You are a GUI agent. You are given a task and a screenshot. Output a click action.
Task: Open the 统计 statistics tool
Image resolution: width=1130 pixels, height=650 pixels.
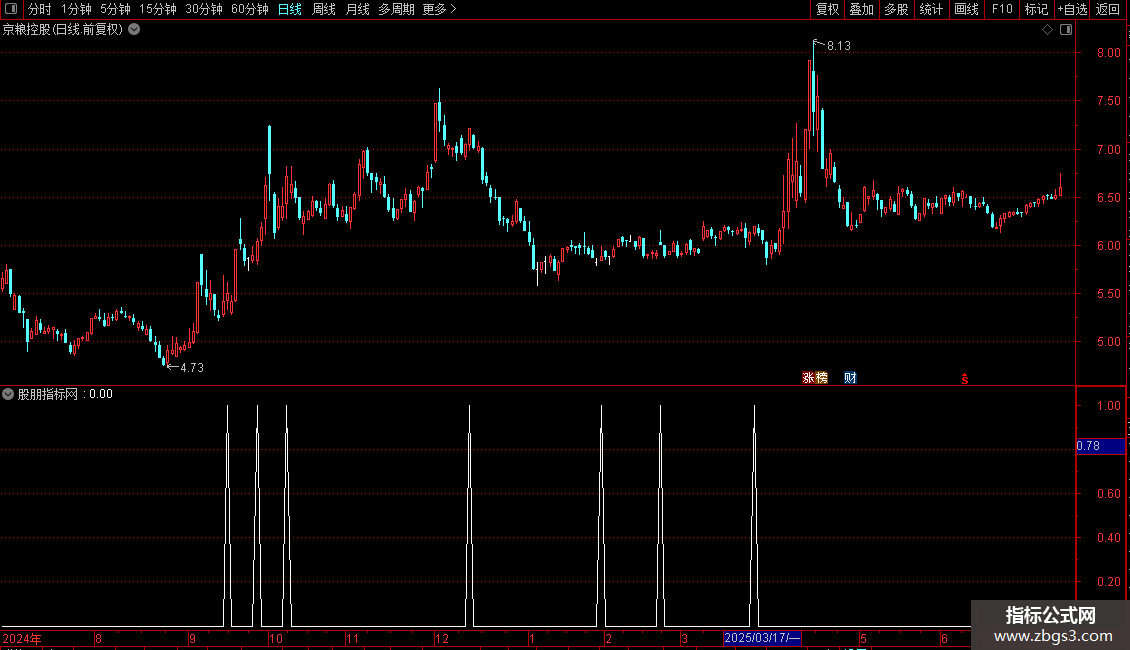point(931,9)
